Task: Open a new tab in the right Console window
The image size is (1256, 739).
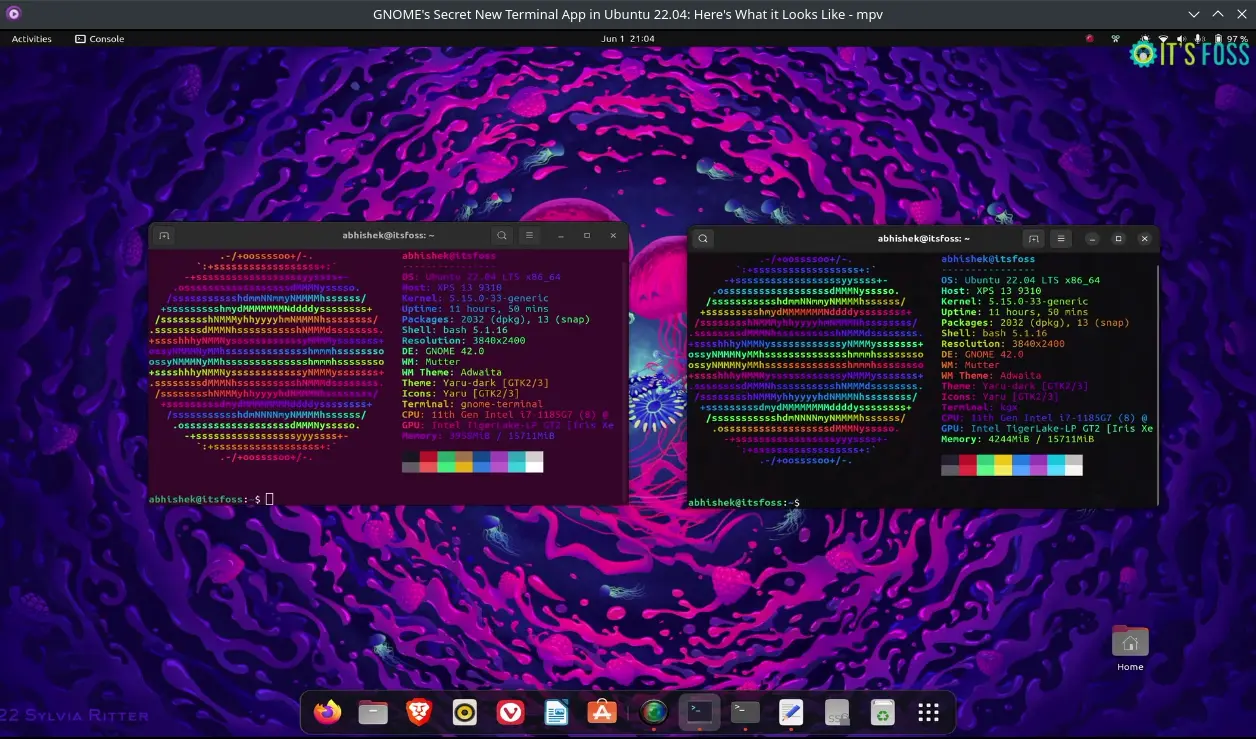Action: (x=1034, y=239)
